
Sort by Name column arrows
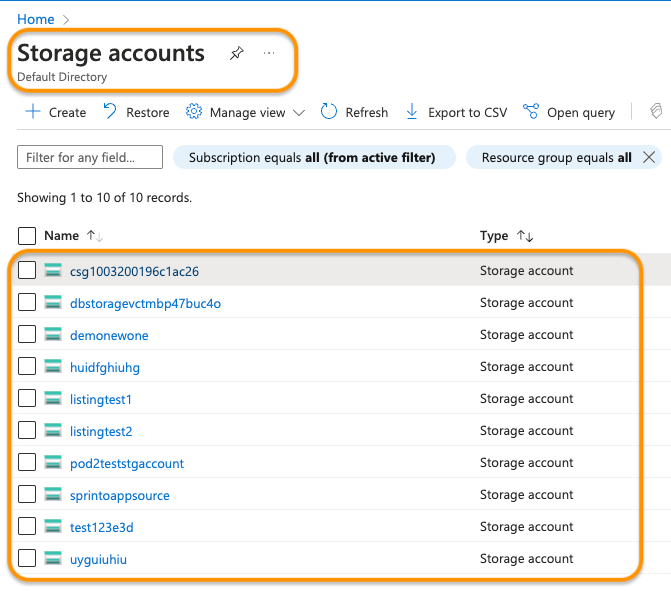(x=95, y=236)
